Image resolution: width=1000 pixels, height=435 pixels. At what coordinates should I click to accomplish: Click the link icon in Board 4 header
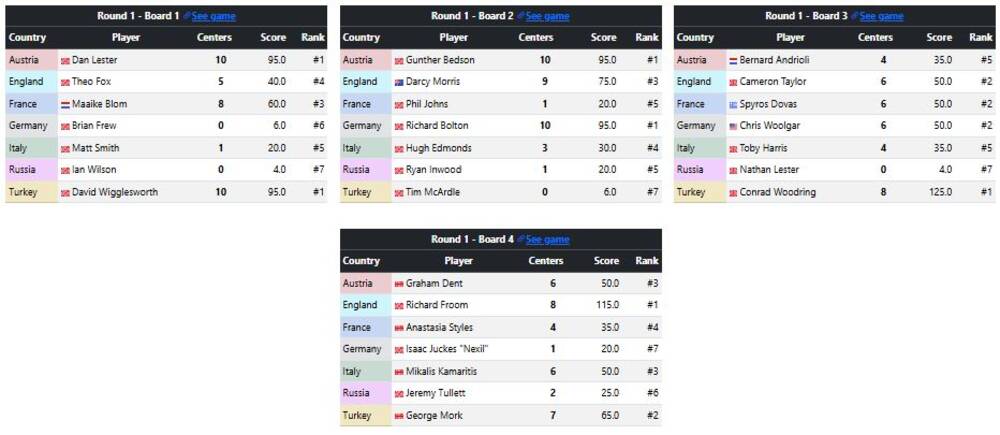click(x=520, y=240)
